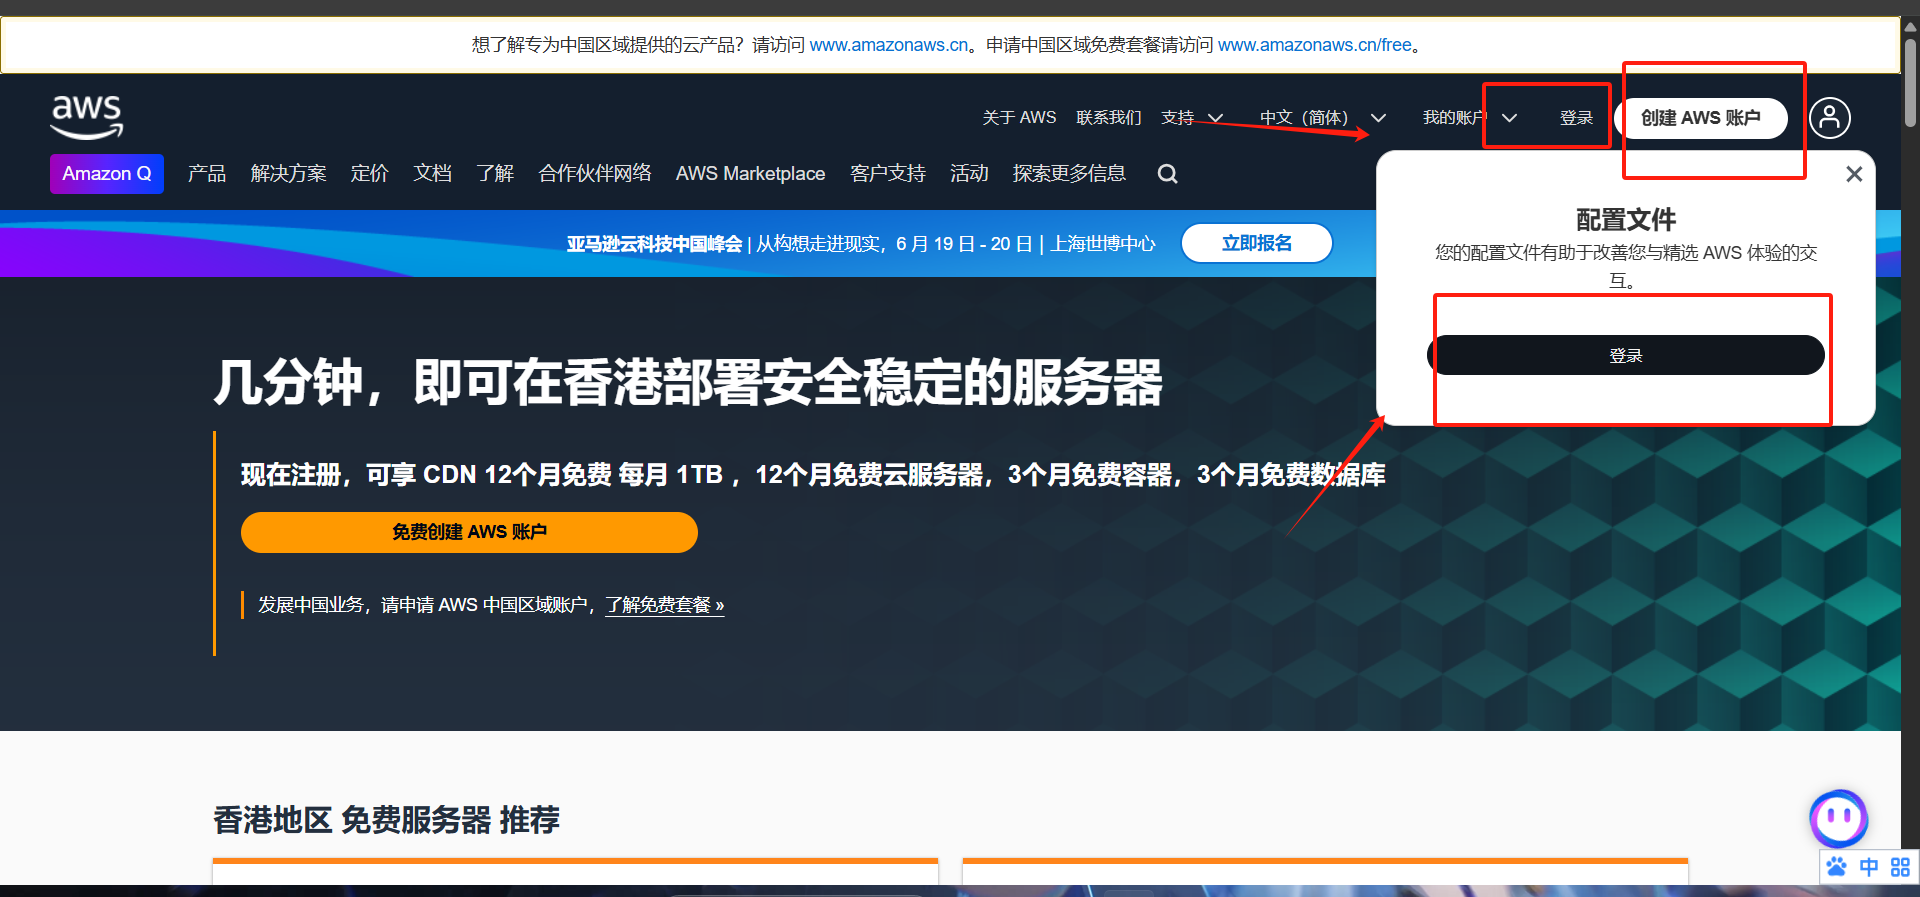
Task: Open the 了解免费套餐 » link
Action: [x=665, y=605]
